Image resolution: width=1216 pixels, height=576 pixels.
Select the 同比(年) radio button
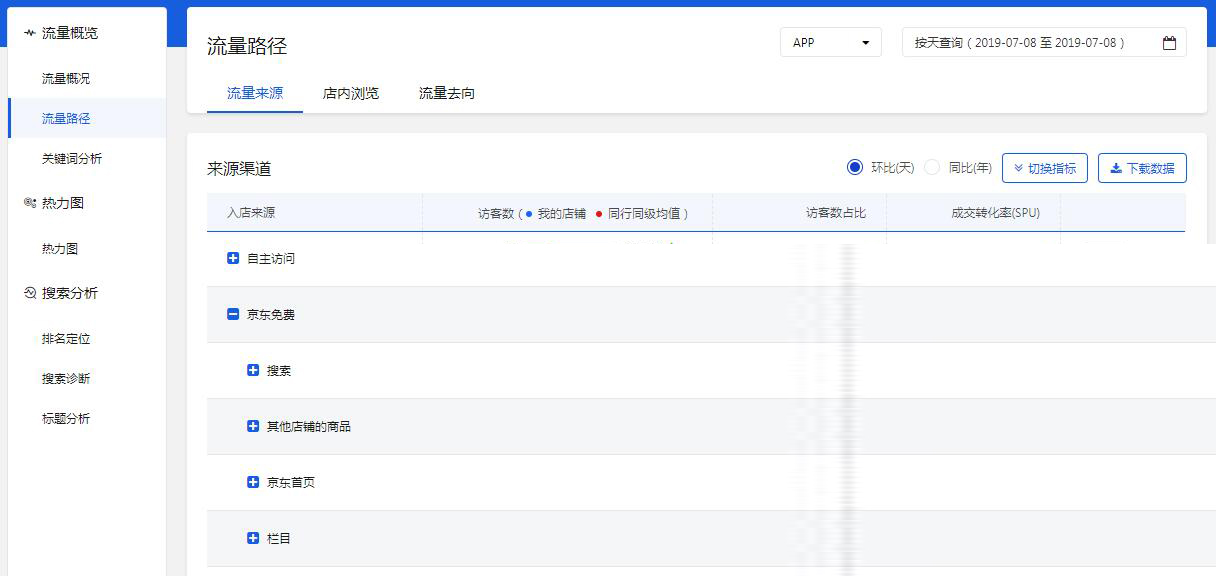[x=932, y=167]
